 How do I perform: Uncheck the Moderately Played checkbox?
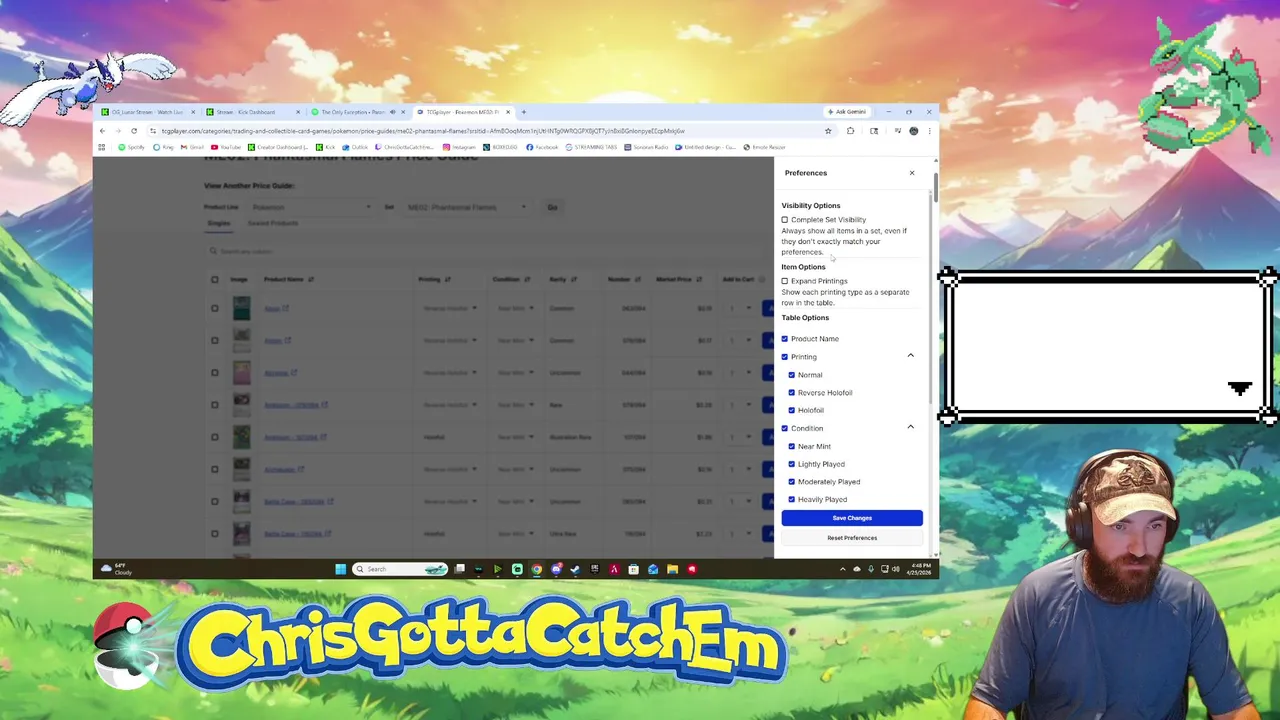792,482
